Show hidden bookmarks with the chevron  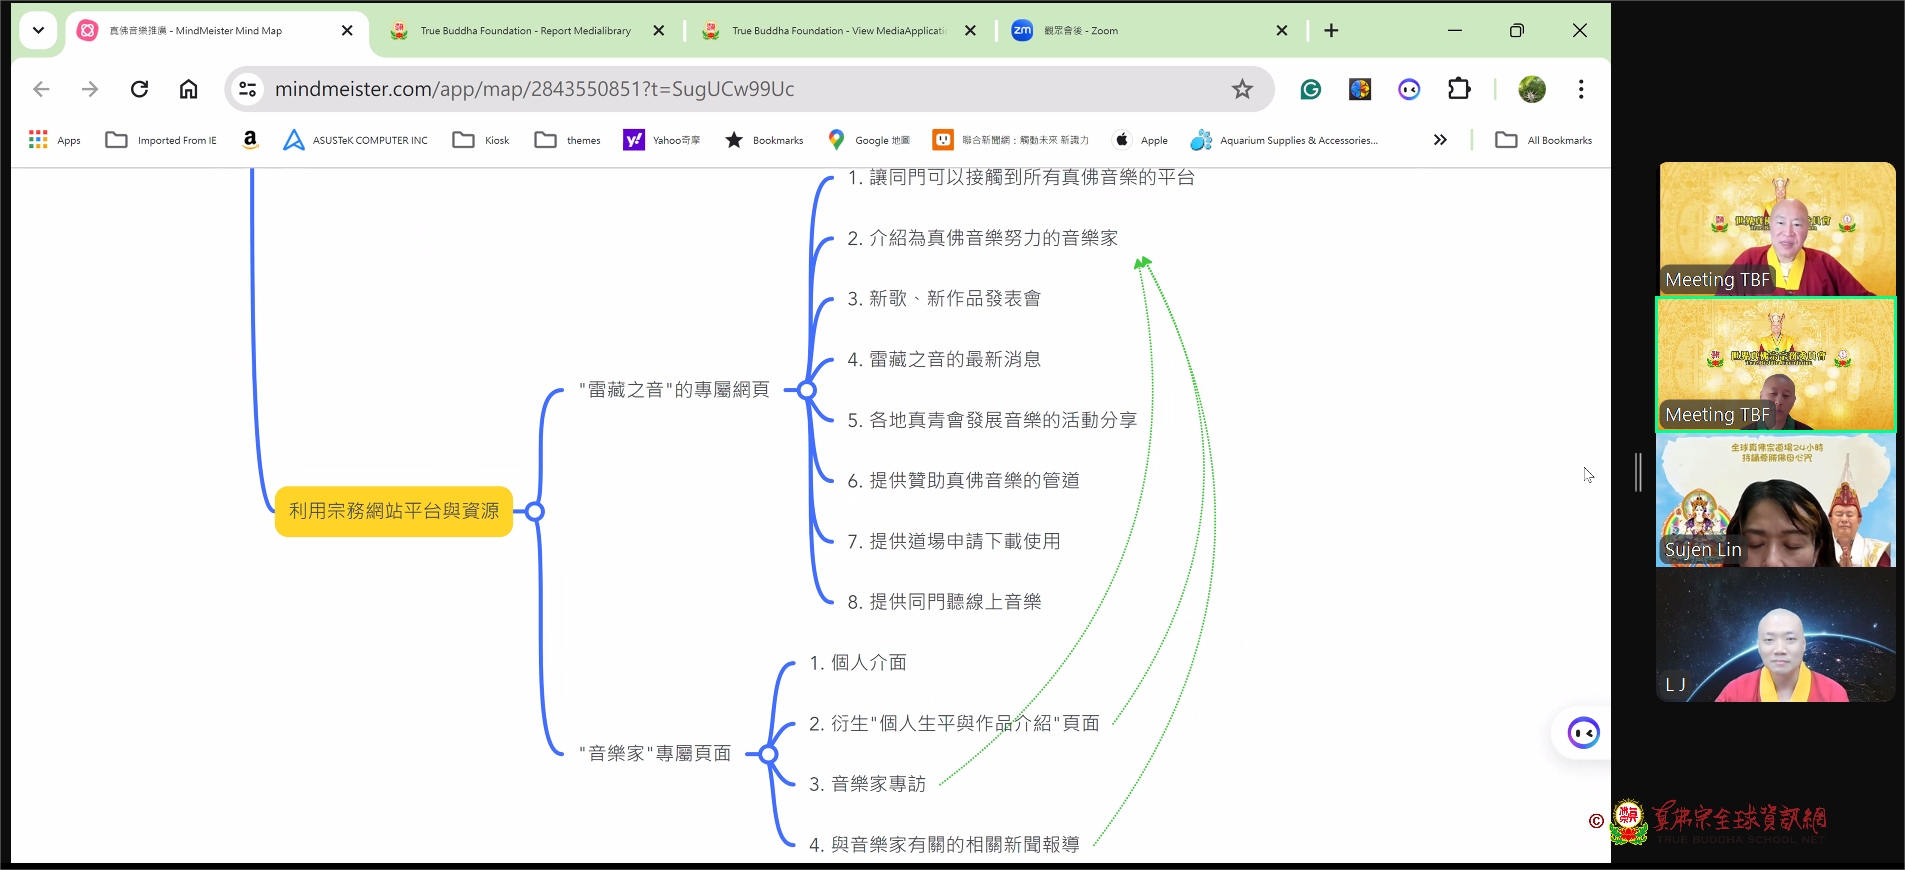pyautogui.click(x=1440, y=140)
